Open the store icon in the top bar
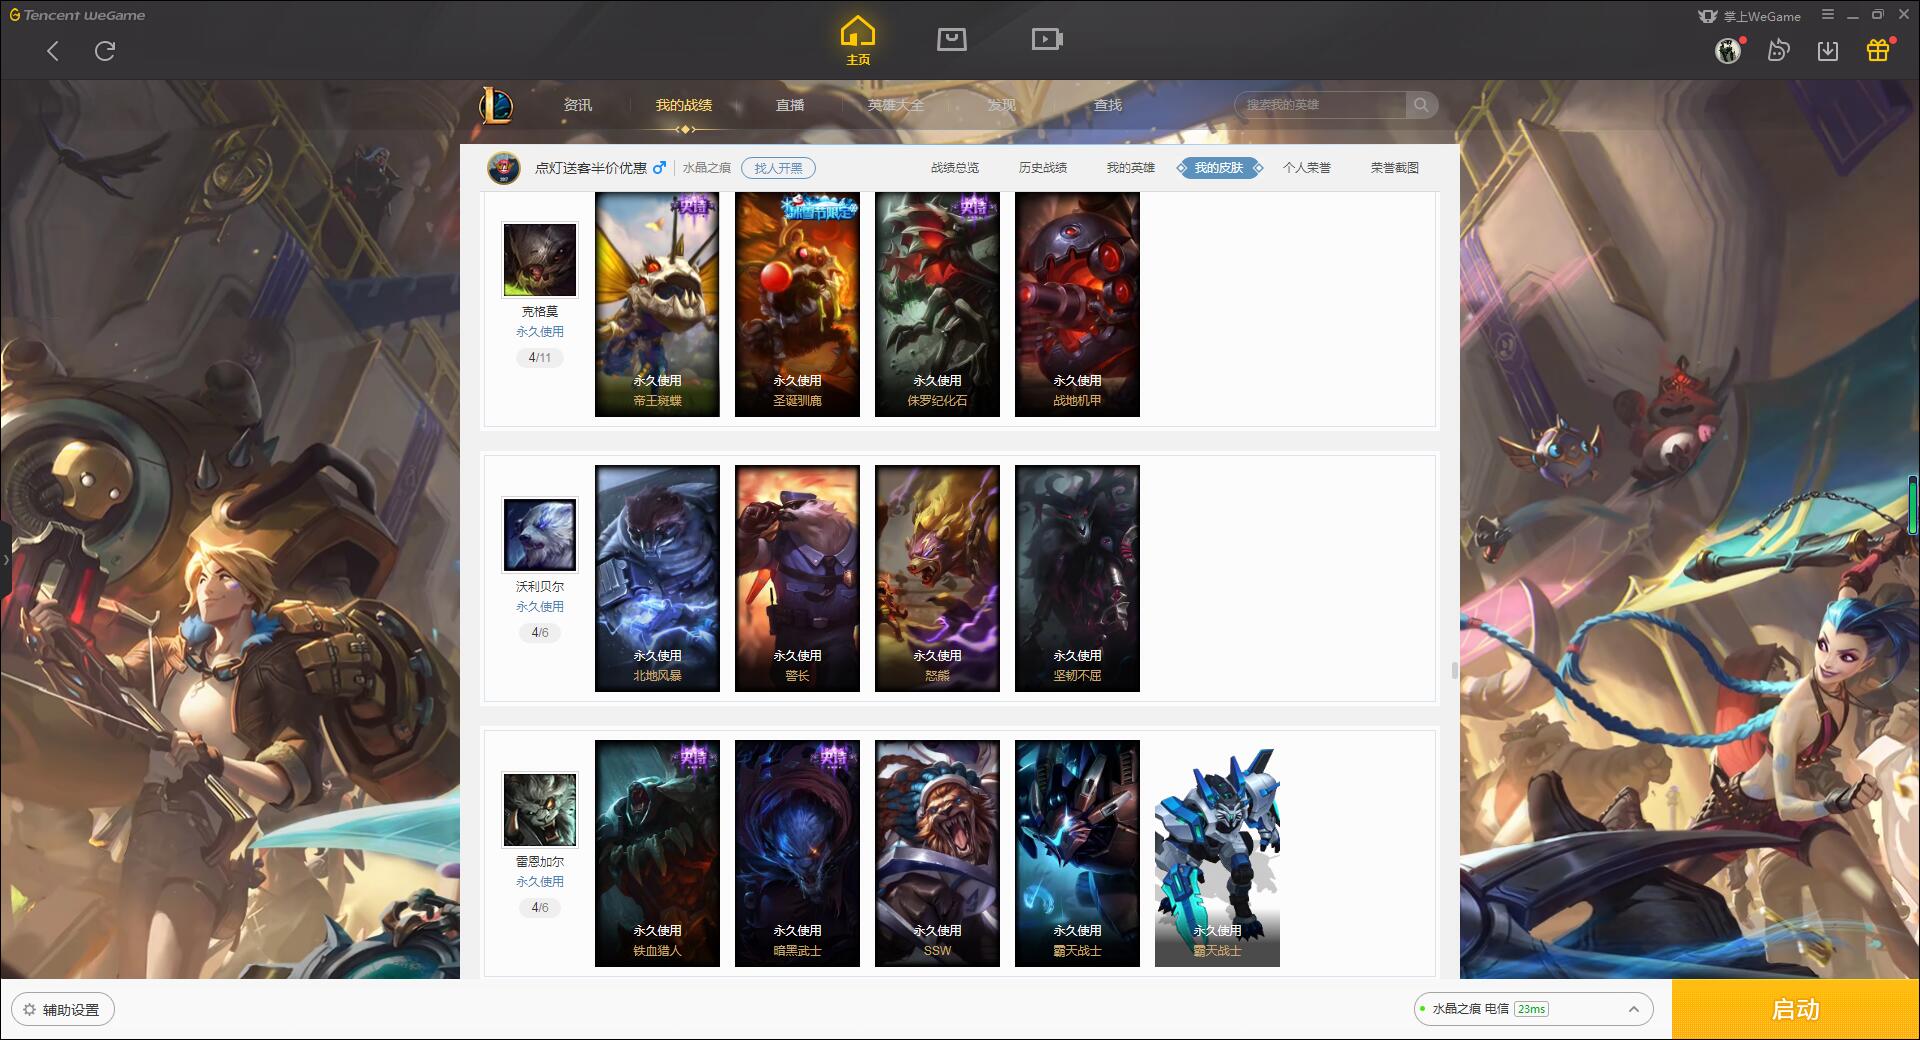Image resolution: width=1920 pixels, height=1040 pixels. click(951, 39)
